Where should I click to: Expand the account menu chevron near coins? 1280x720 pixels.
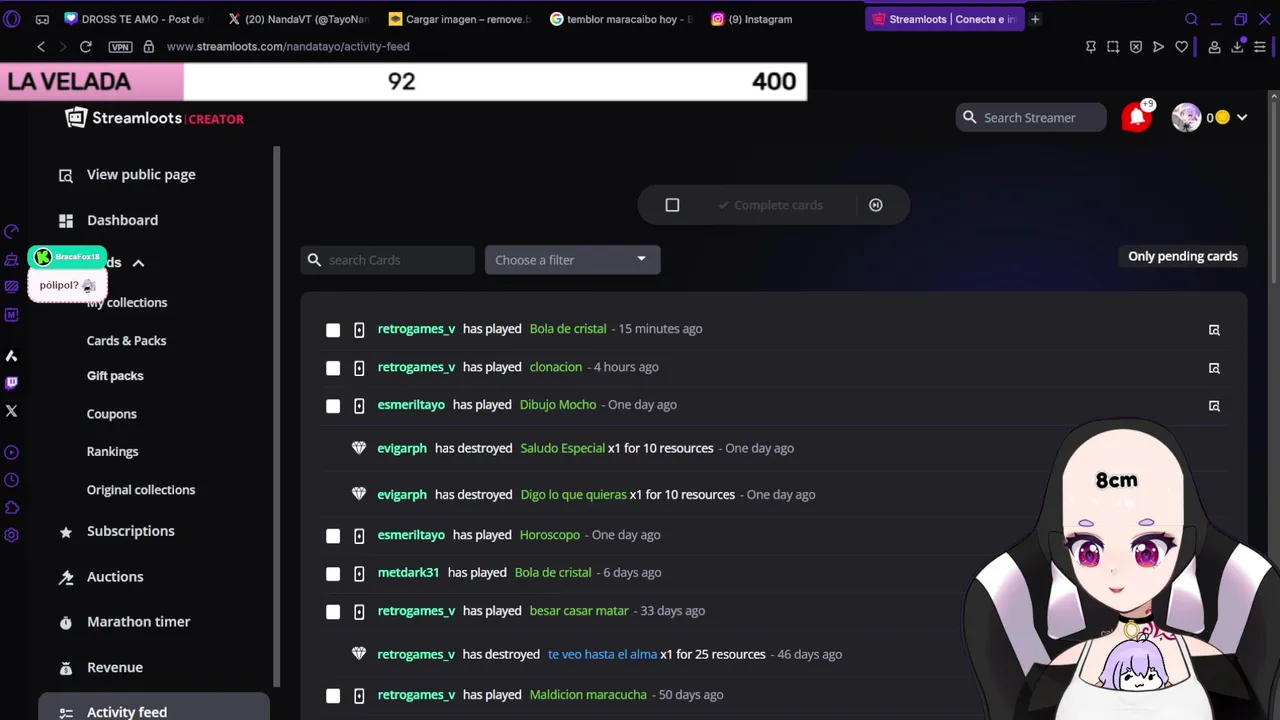coord(1242,117)
